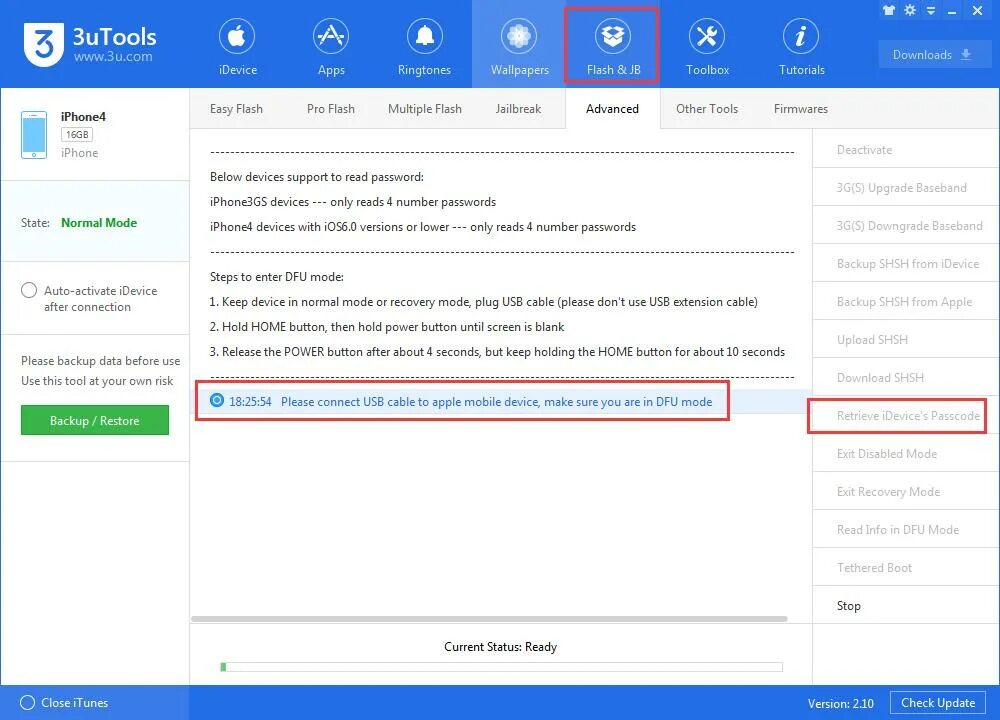This screenshot has width=1000, height=720.
Task: Click the Current Status: Ready text
Action: pyautogui.click(x=501, y=647)
